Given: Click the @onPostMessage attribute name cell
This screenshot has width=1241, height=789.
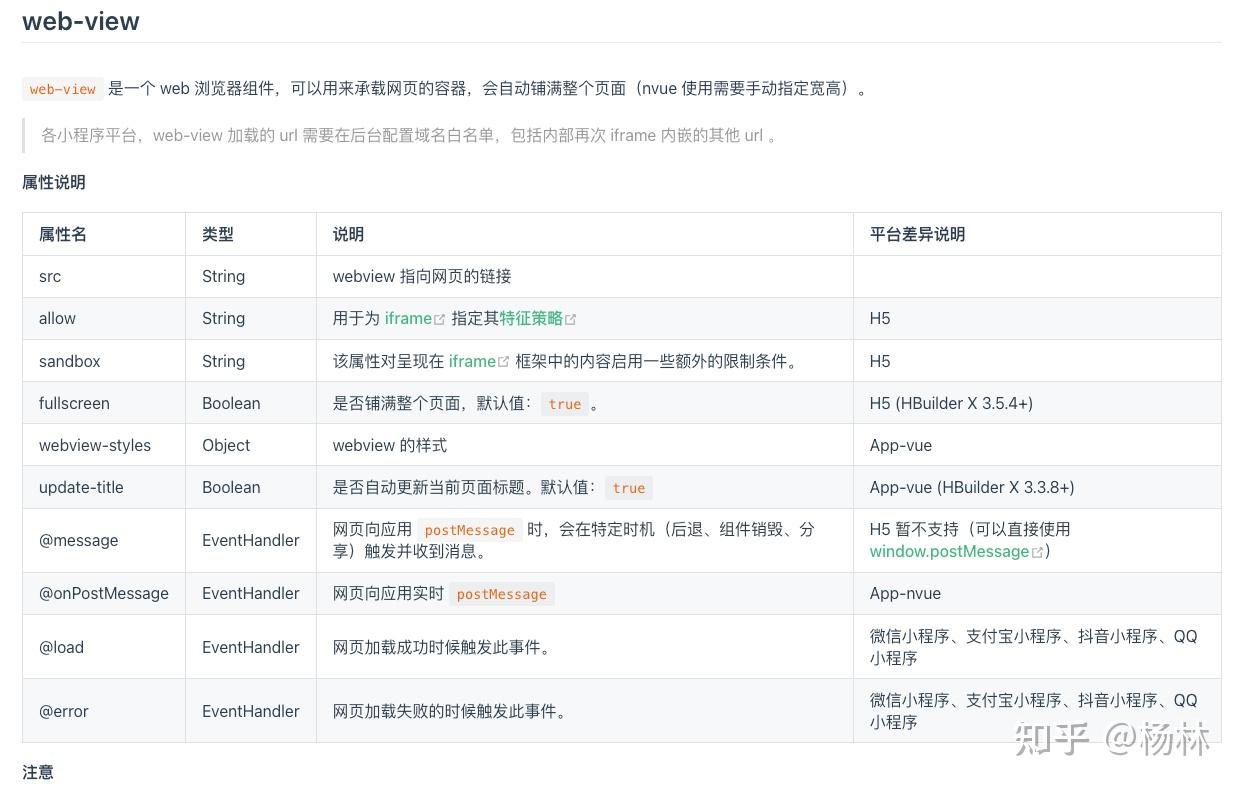Looking at the screenshot, I should 104,593.
